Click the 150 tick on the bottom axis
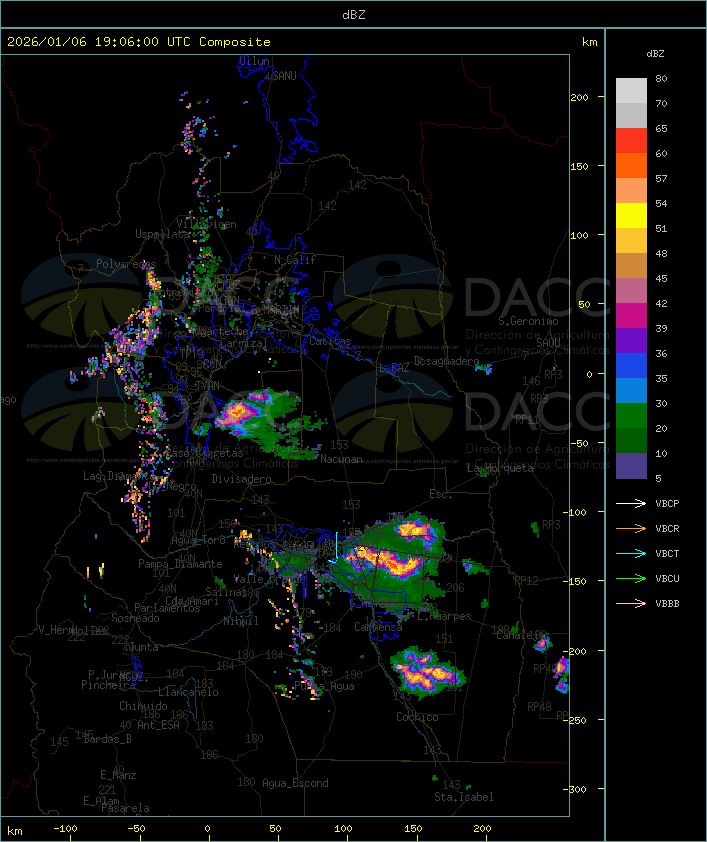Image resolution: width=707 pixels, height=842 pixels. click(413, 829)
